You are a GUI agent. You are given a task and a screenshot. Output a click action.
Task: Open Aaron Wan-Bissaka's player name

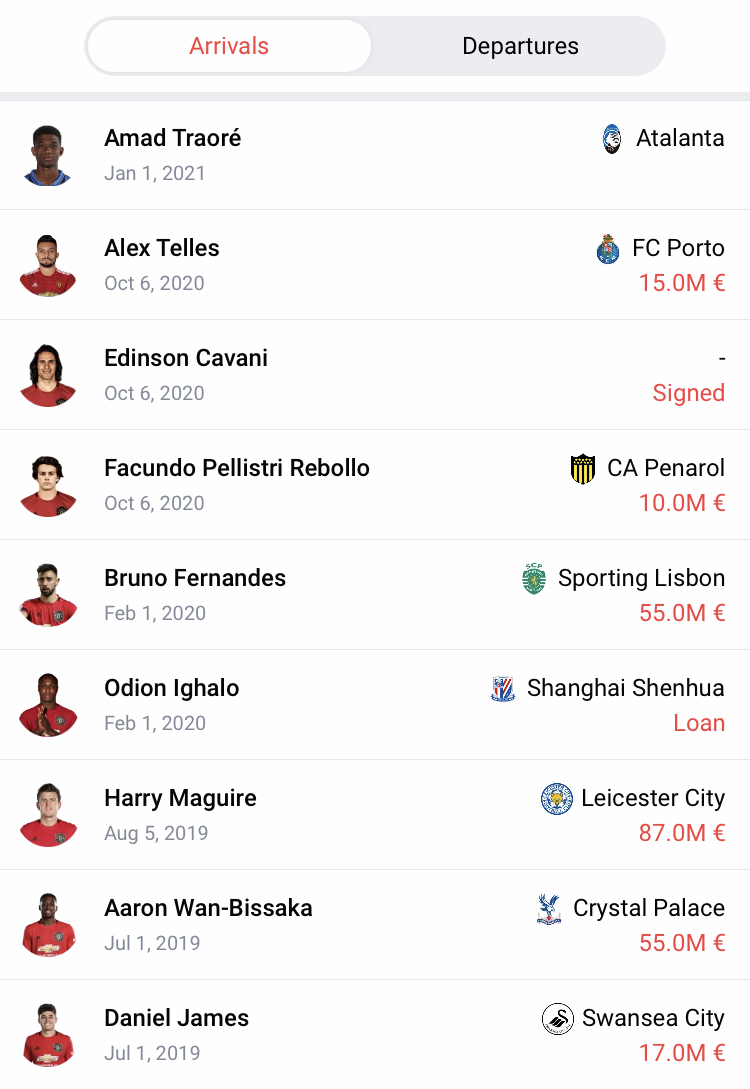(x=208, y=908)
